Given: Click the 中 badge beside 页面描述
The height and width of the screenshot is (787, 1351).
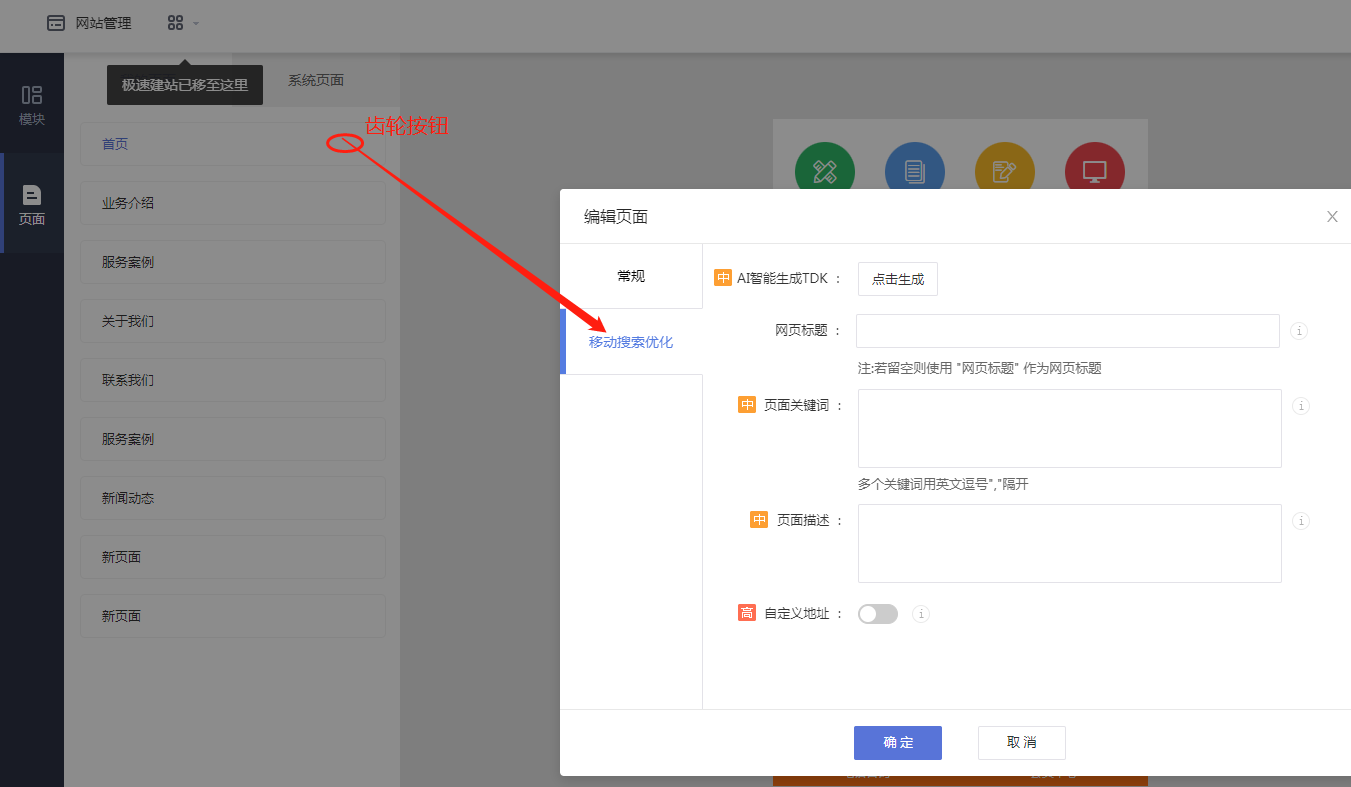Looking at the screenshot, I should [759, 520].
